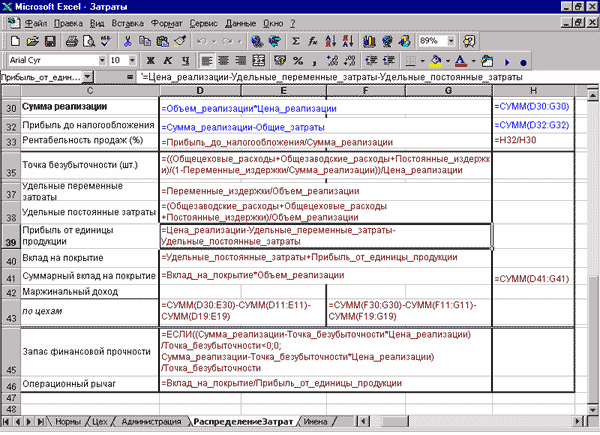600x435 pixels.
Task: Jump to last sheet tab button
Action: click(x=40, y=422)
